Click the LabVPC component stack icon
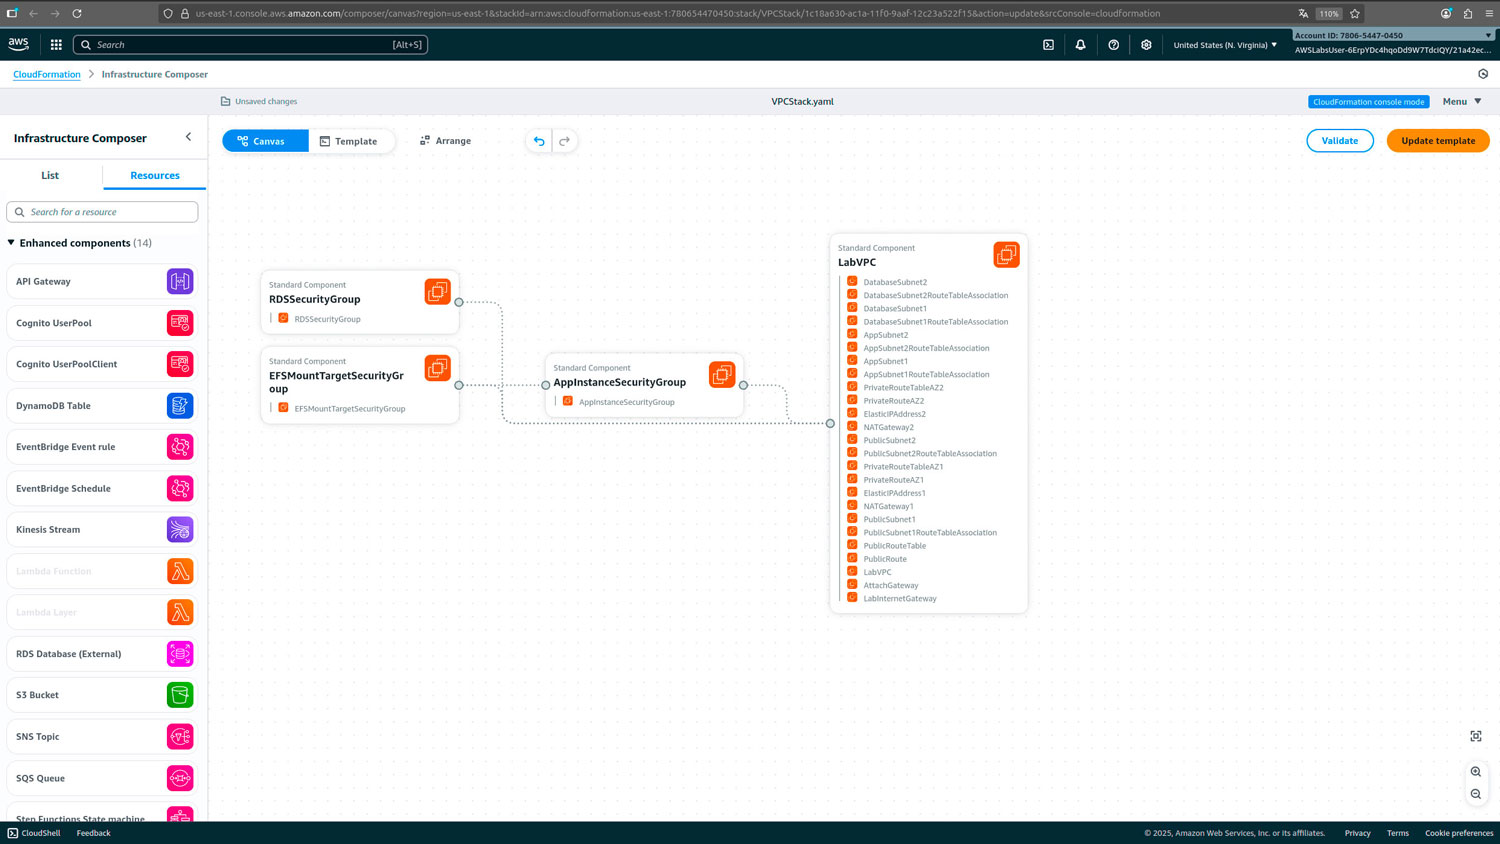 tap(1006, 255)
